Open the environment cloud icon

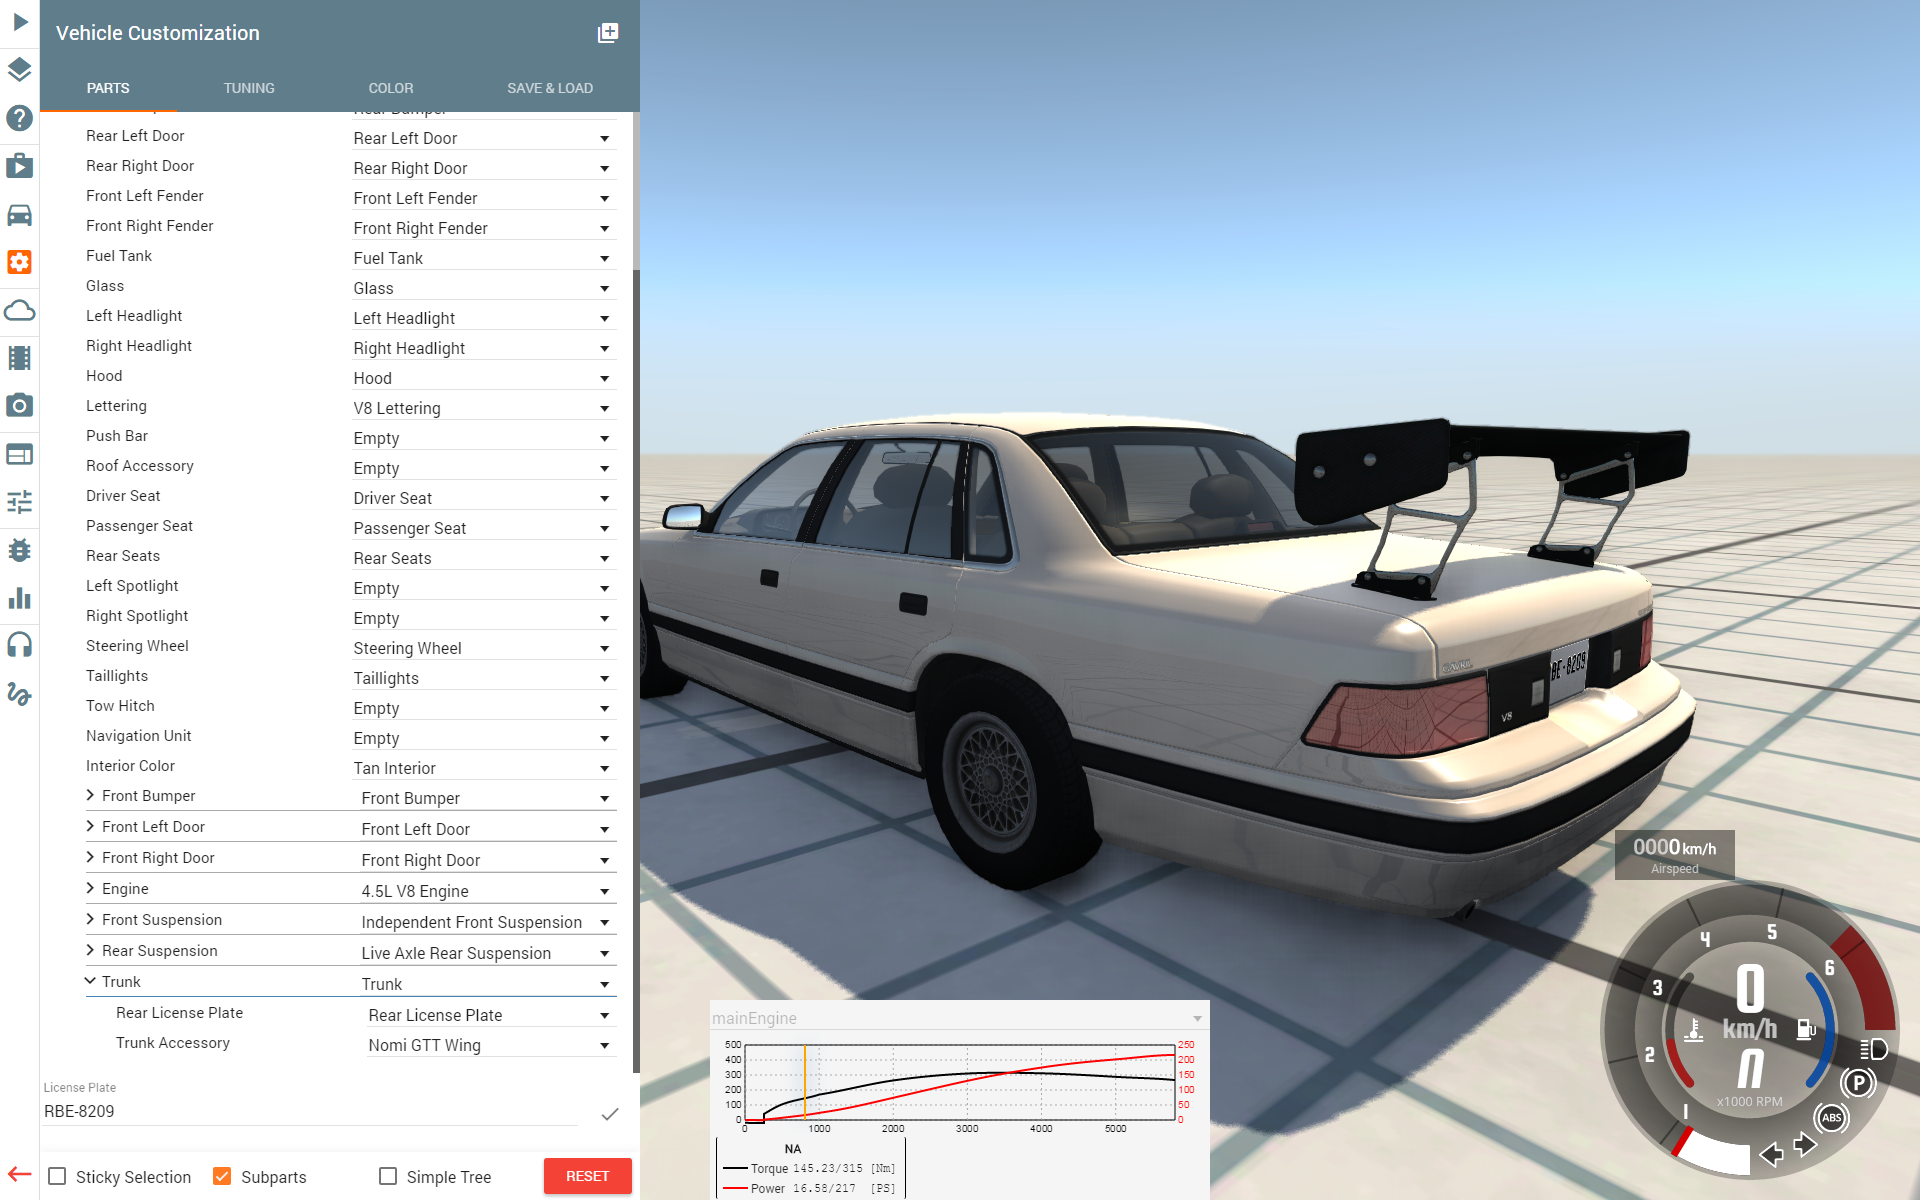(x=20, y=310)
